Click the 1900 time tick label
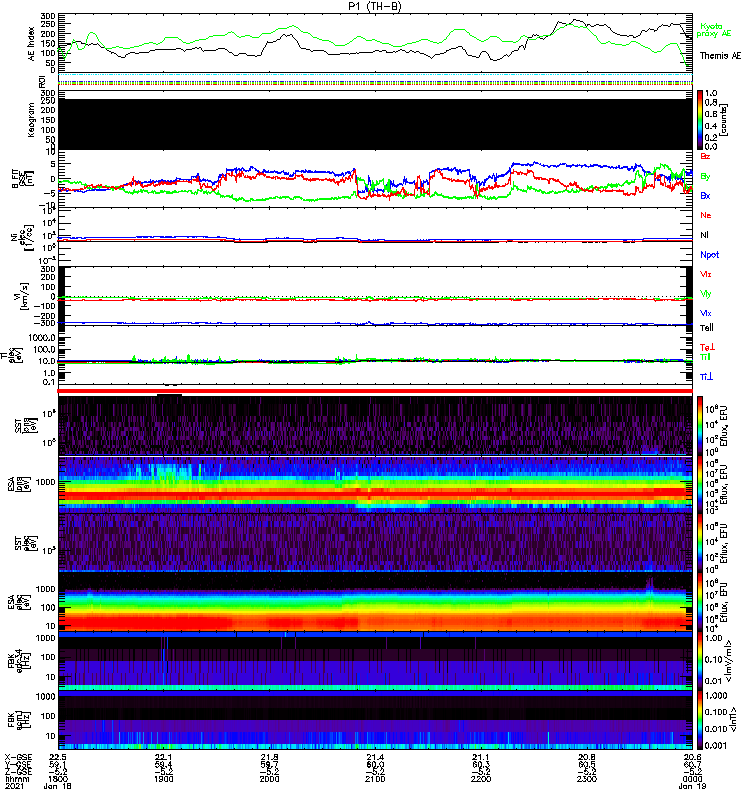750x800 pixels. [163, 779]
